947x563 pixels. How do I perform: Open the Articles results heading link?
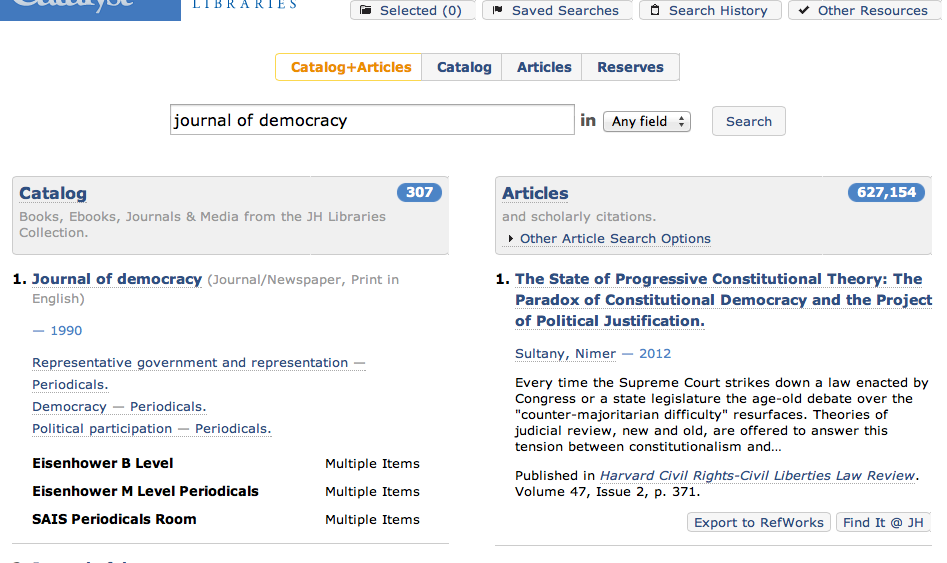click(x=535, y=193)
